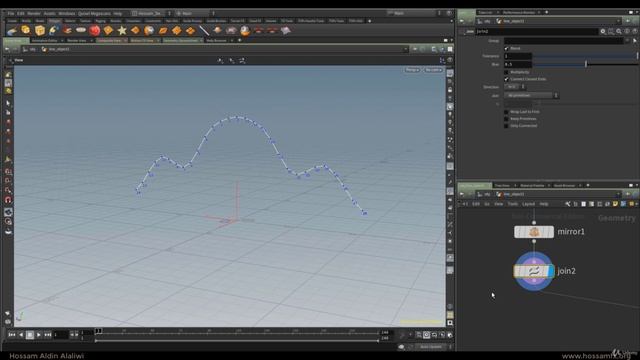Open the No cam camera dropdown
The height and width of the screenshot is (360, 640).
point(433,70)
